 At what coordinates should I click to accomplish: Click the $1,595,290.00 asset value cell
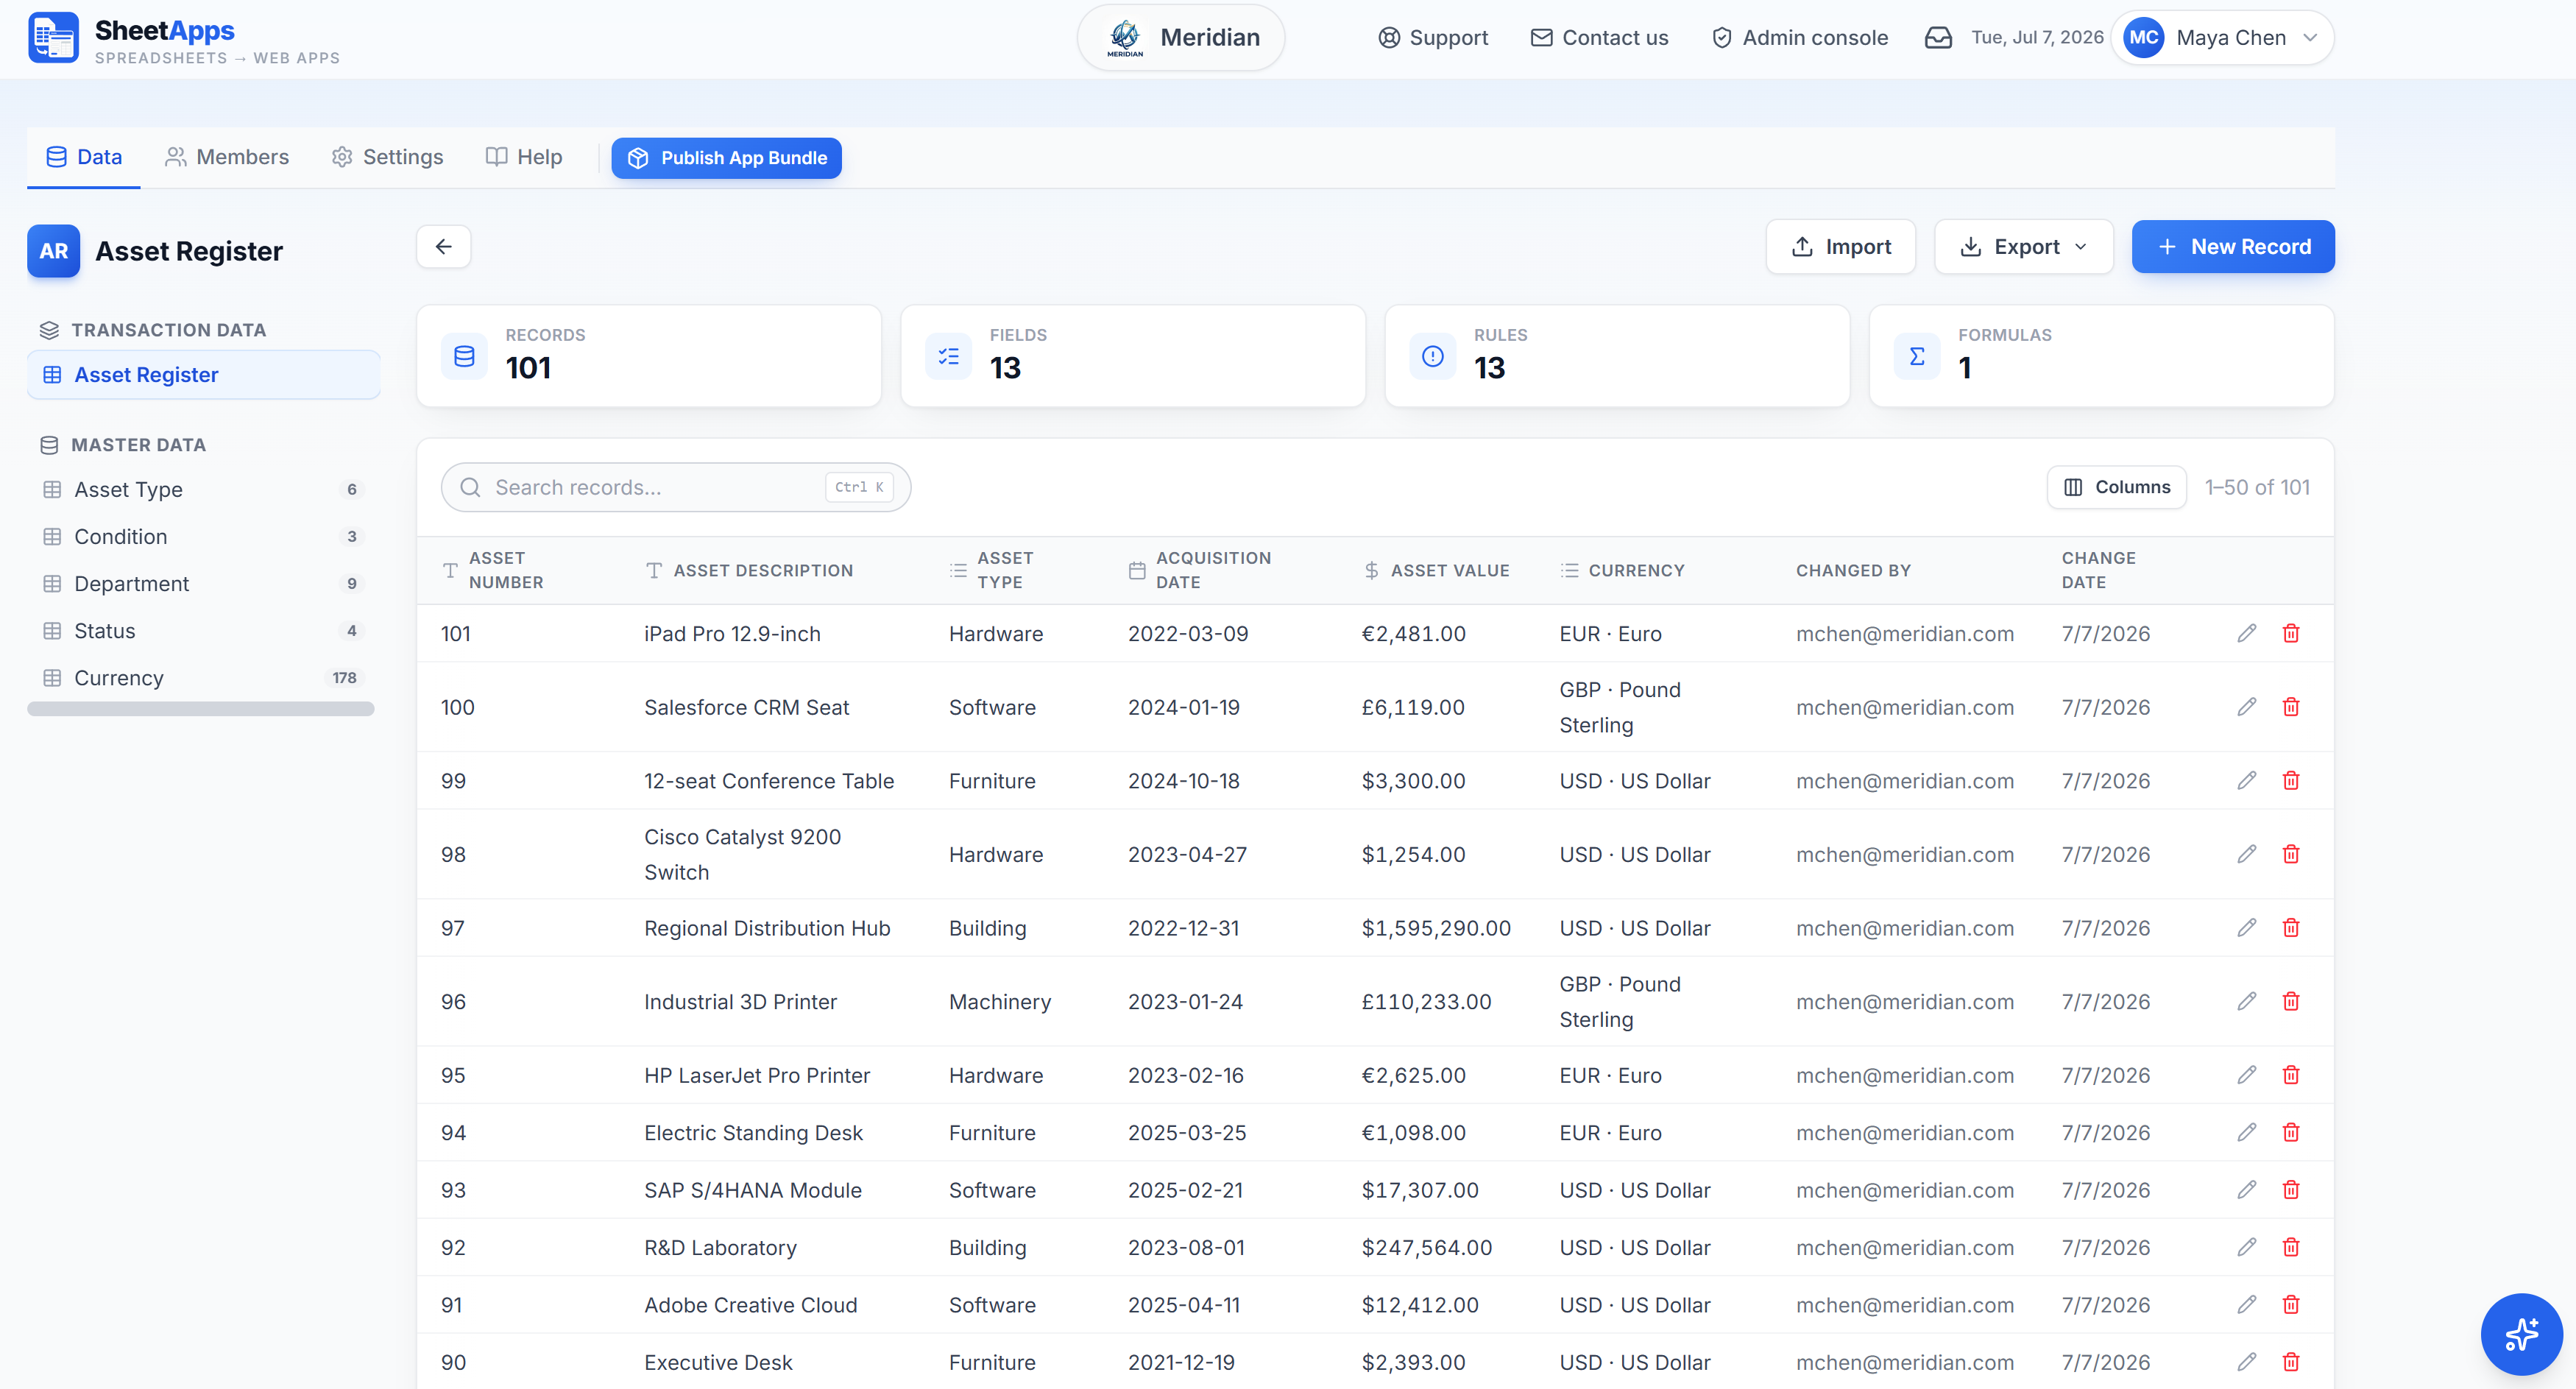(1436, 928)
